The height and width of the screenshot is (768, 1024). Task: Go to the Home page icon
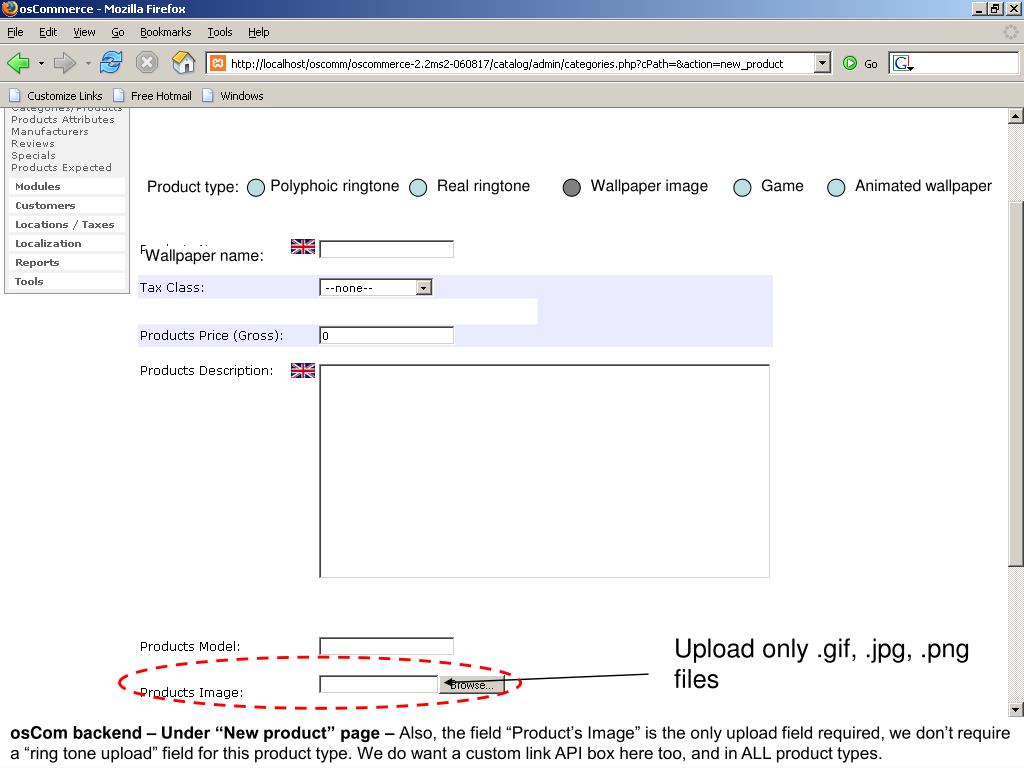click(184, 63)
